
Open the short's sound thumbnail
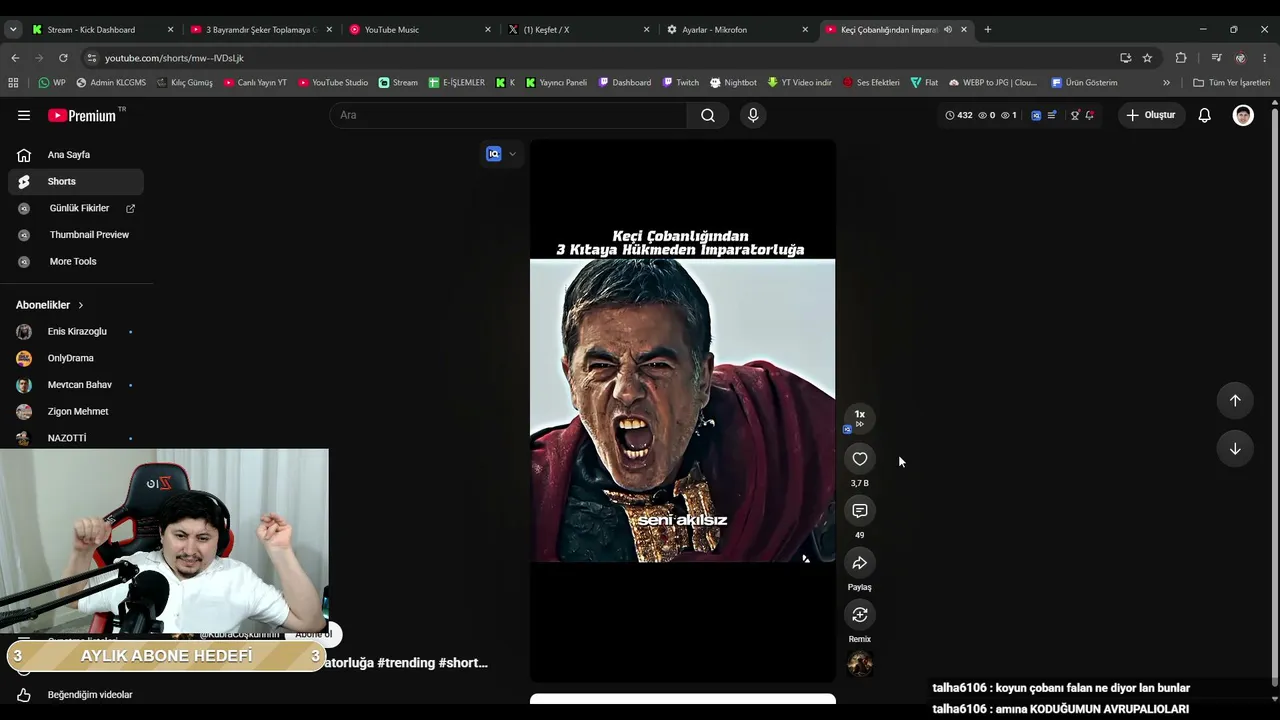(x=859, y=663)
